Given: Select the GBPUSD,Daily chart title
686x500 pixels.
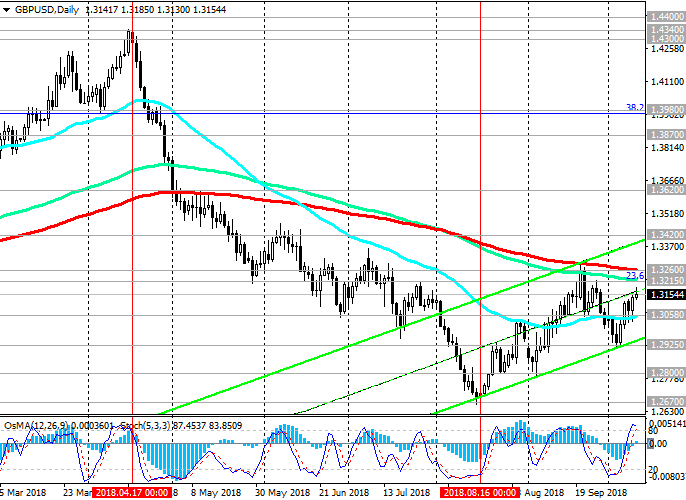Looking at the screenshot, I should (x=46, y=10).
